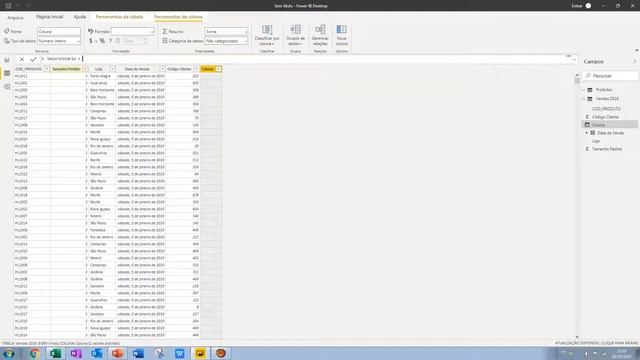This screenshot has height=360, width=640.
Task: Collapse the Vendas 2019 table
Action: point(584,99)
